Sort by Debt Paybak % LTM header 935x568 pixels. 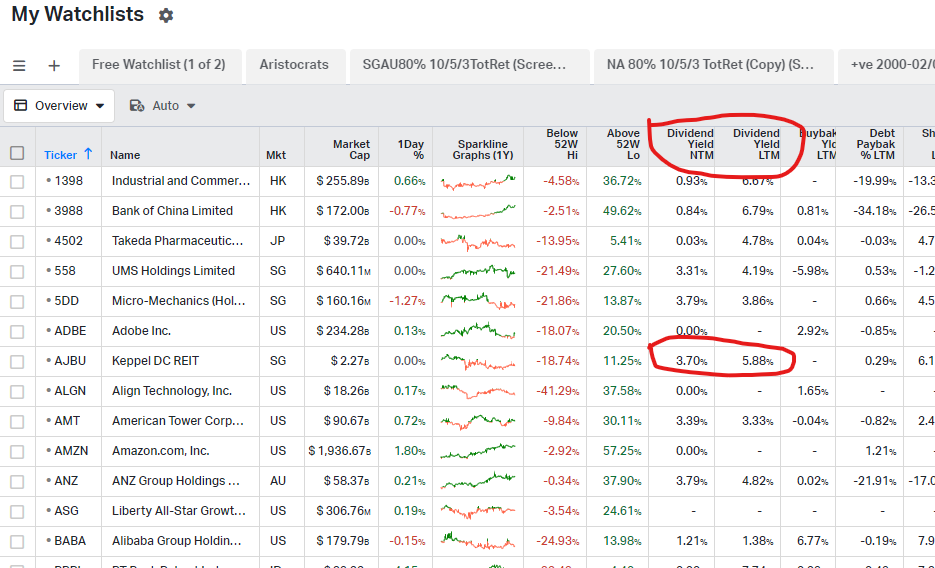pos(875,144)
